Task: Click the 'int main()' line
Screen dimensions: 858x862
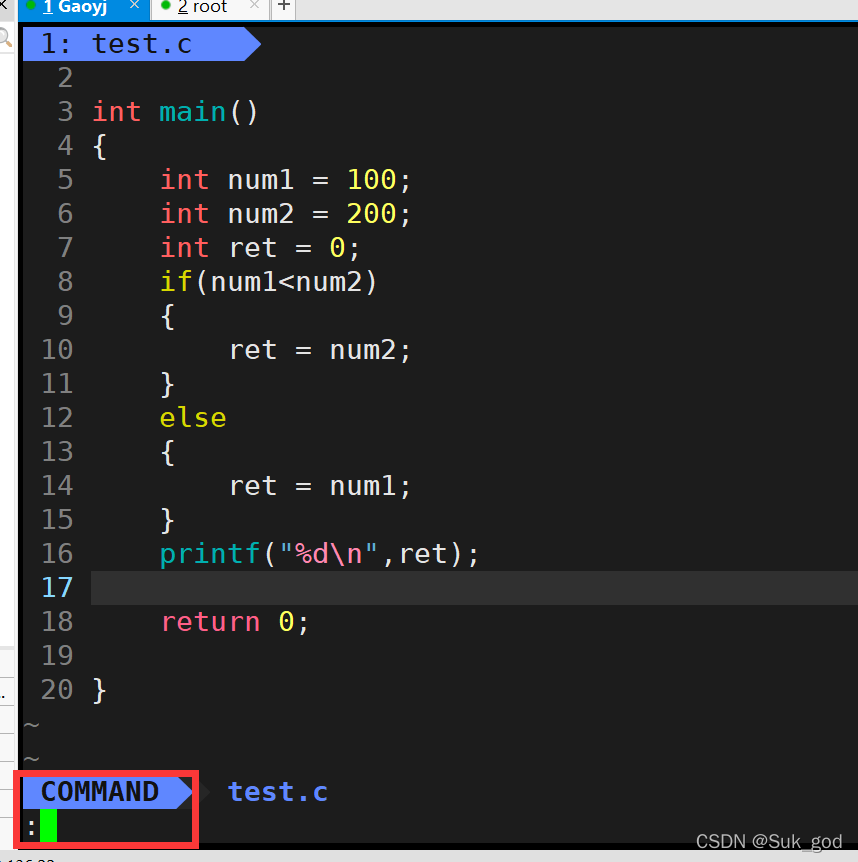Action: (x=175, y=113)
